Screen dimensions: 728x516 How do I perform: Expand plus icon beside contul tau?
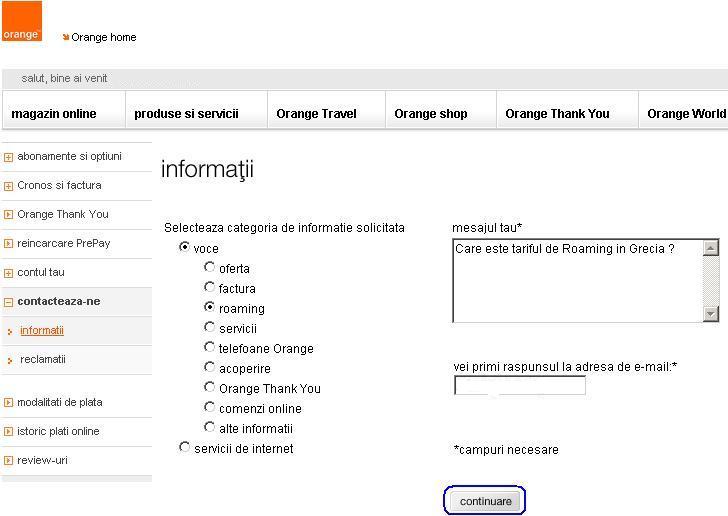point(8,273)
